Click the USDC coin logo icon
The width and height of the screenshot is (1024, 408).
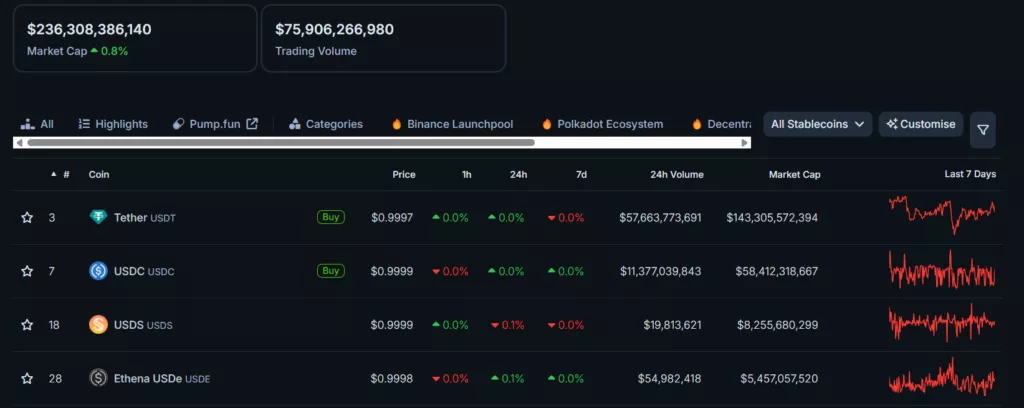98,270
